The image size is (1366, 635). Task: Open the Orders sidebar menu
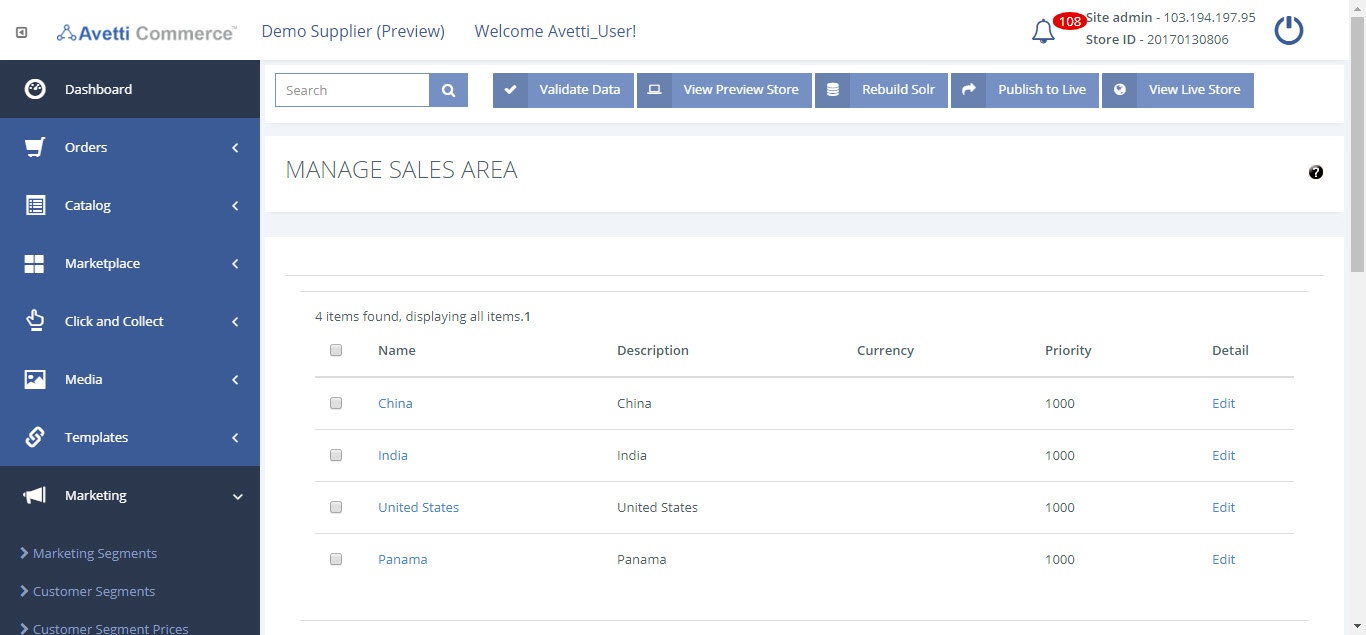130,147
